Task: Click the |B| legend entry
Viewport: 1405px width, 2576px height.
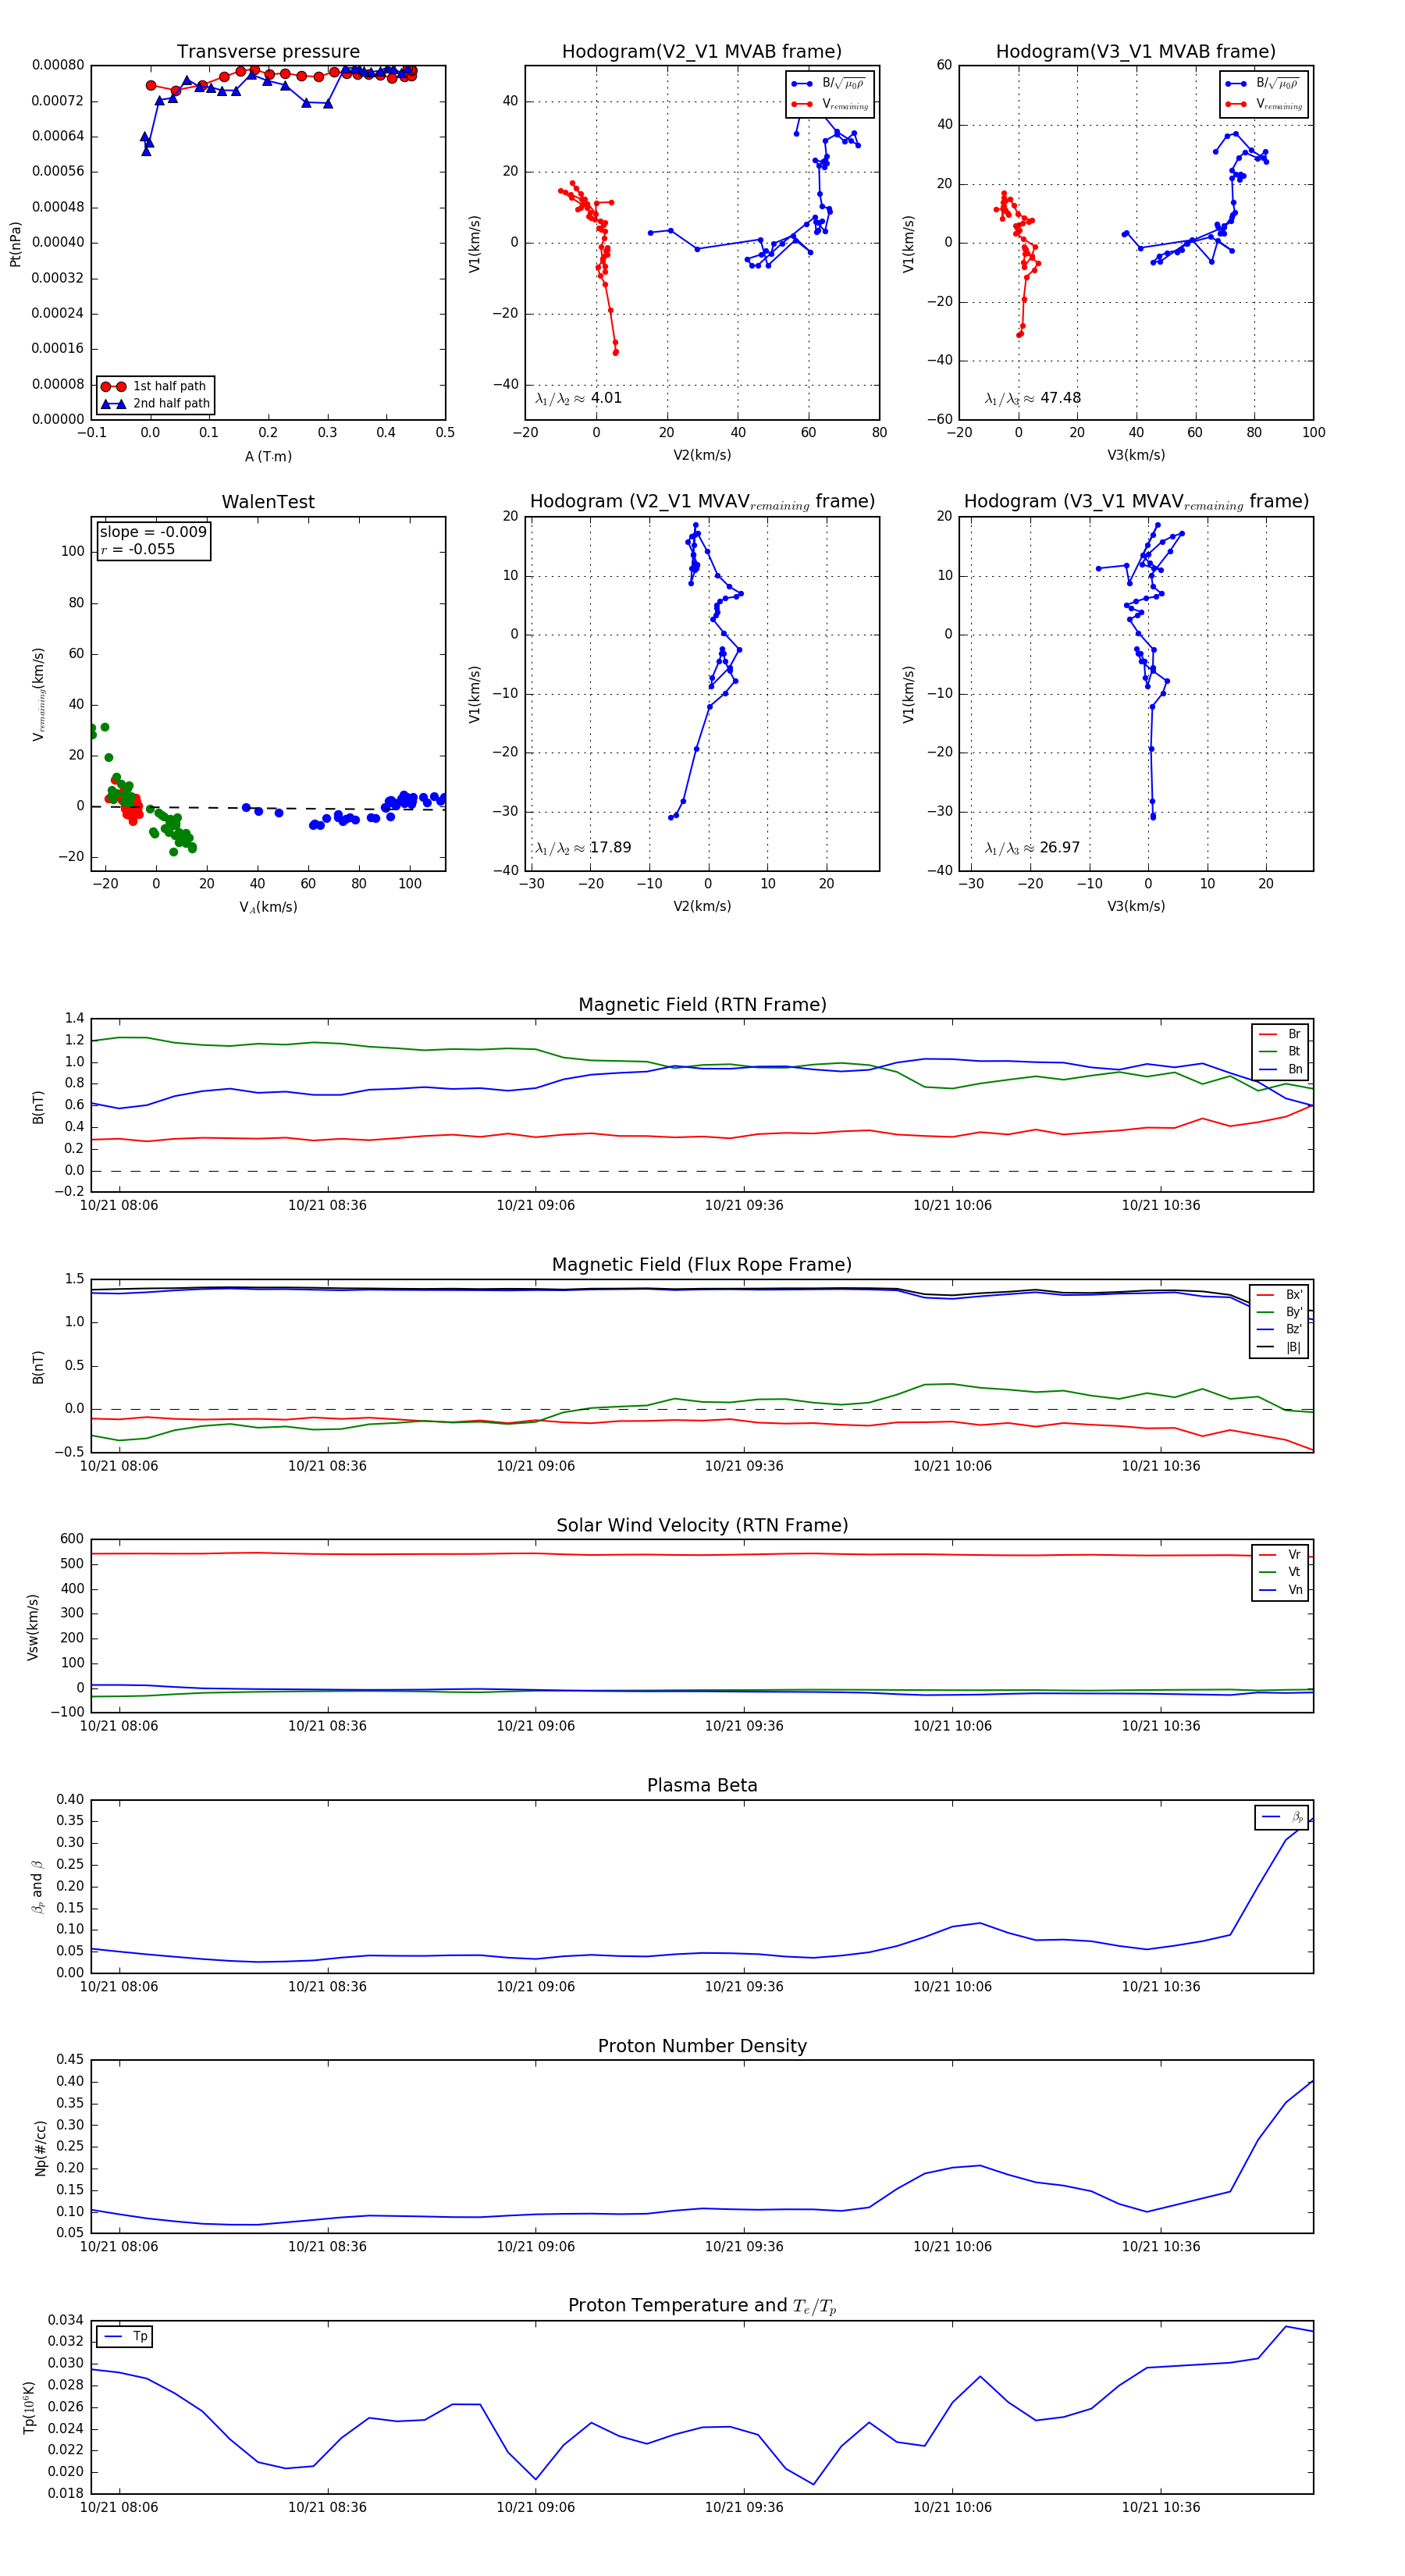Action: pyautogui.click(x=1279, y=1347)
